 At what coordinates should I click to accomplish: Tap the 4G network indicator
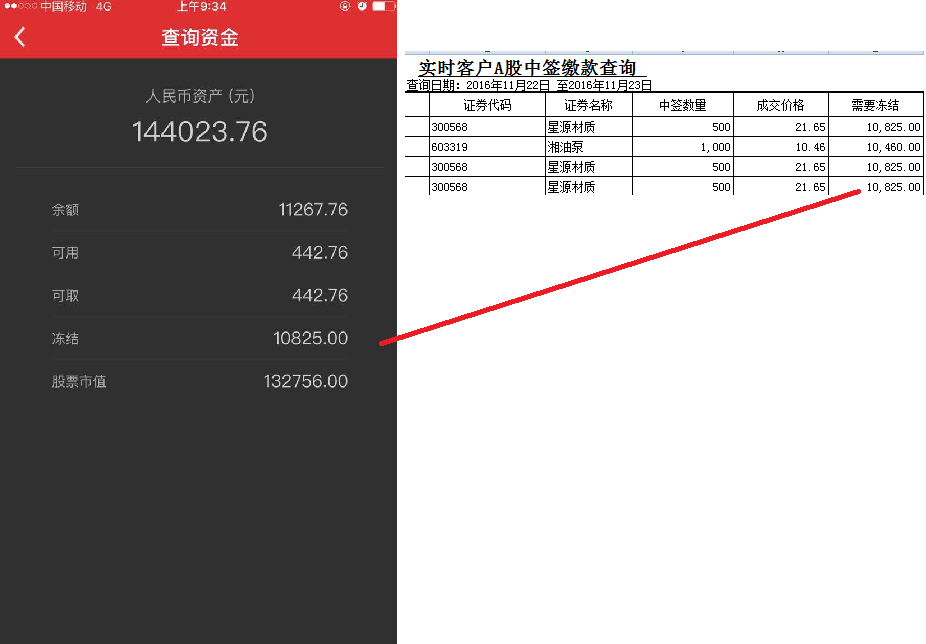point(103,6)
